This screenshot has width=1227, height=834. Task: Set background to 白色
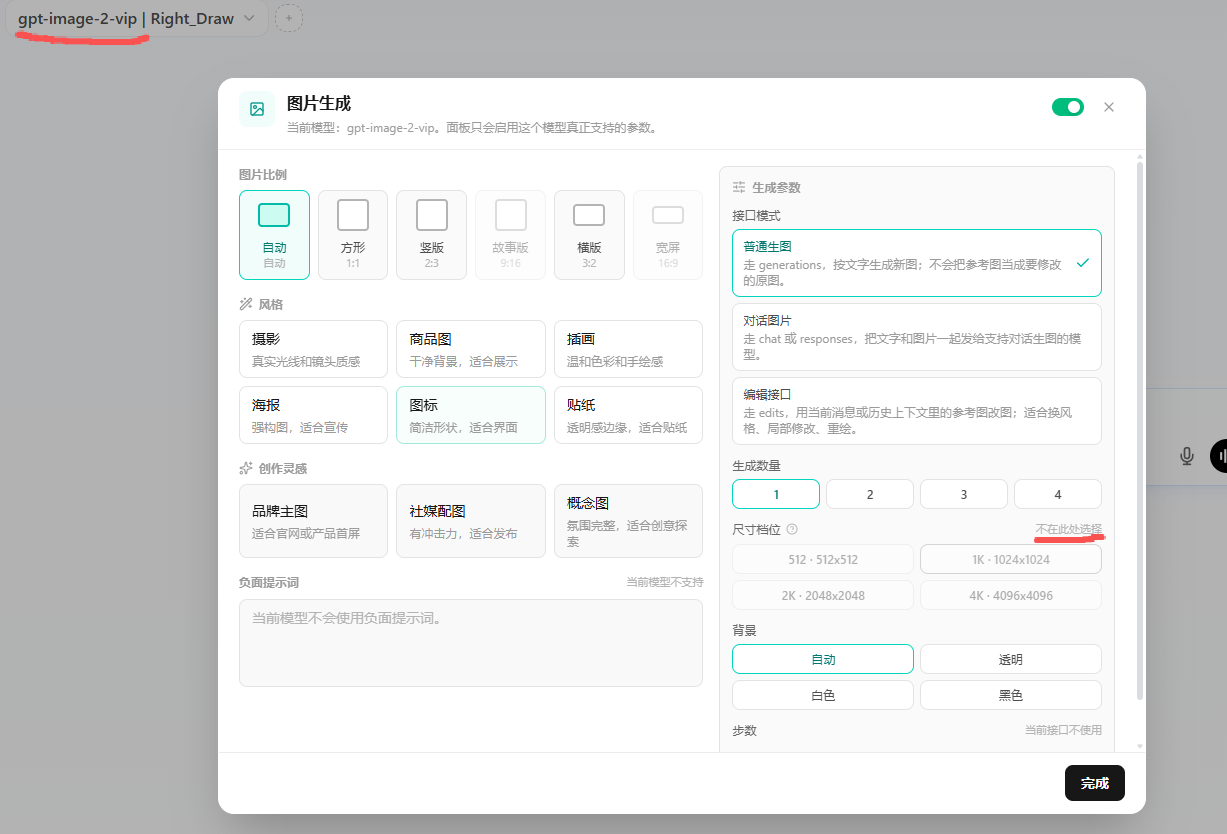coord(823,695)
